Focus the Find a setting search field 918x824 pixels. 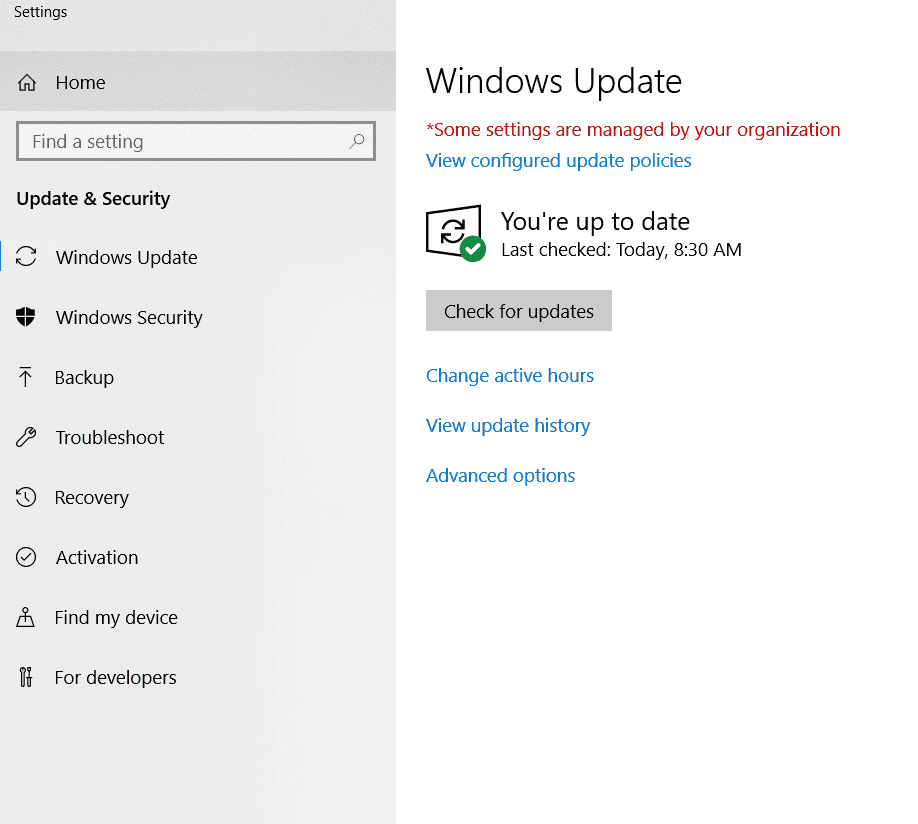[x=185, y=142]
